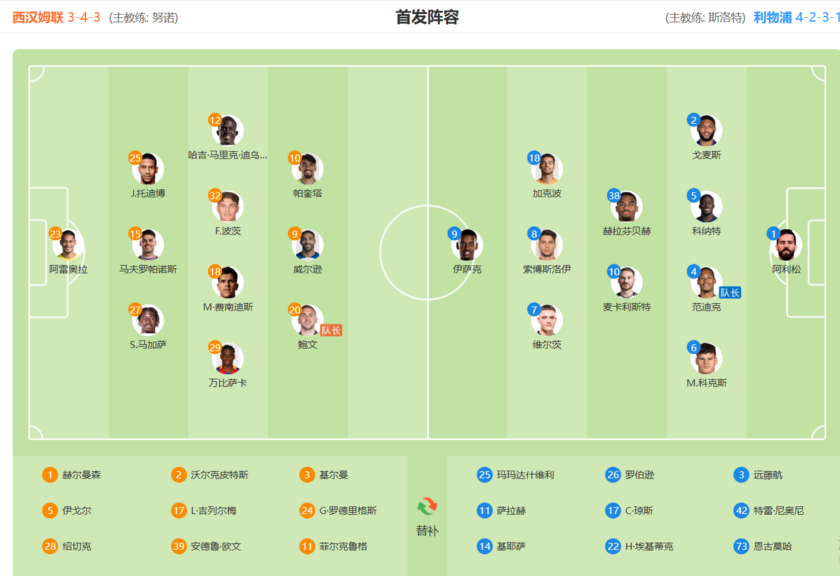This screenshot has height=576, width=840.
Task: Open captain 鲍文's player avatar
Action: pyautogui.click(x=308, y=321)
